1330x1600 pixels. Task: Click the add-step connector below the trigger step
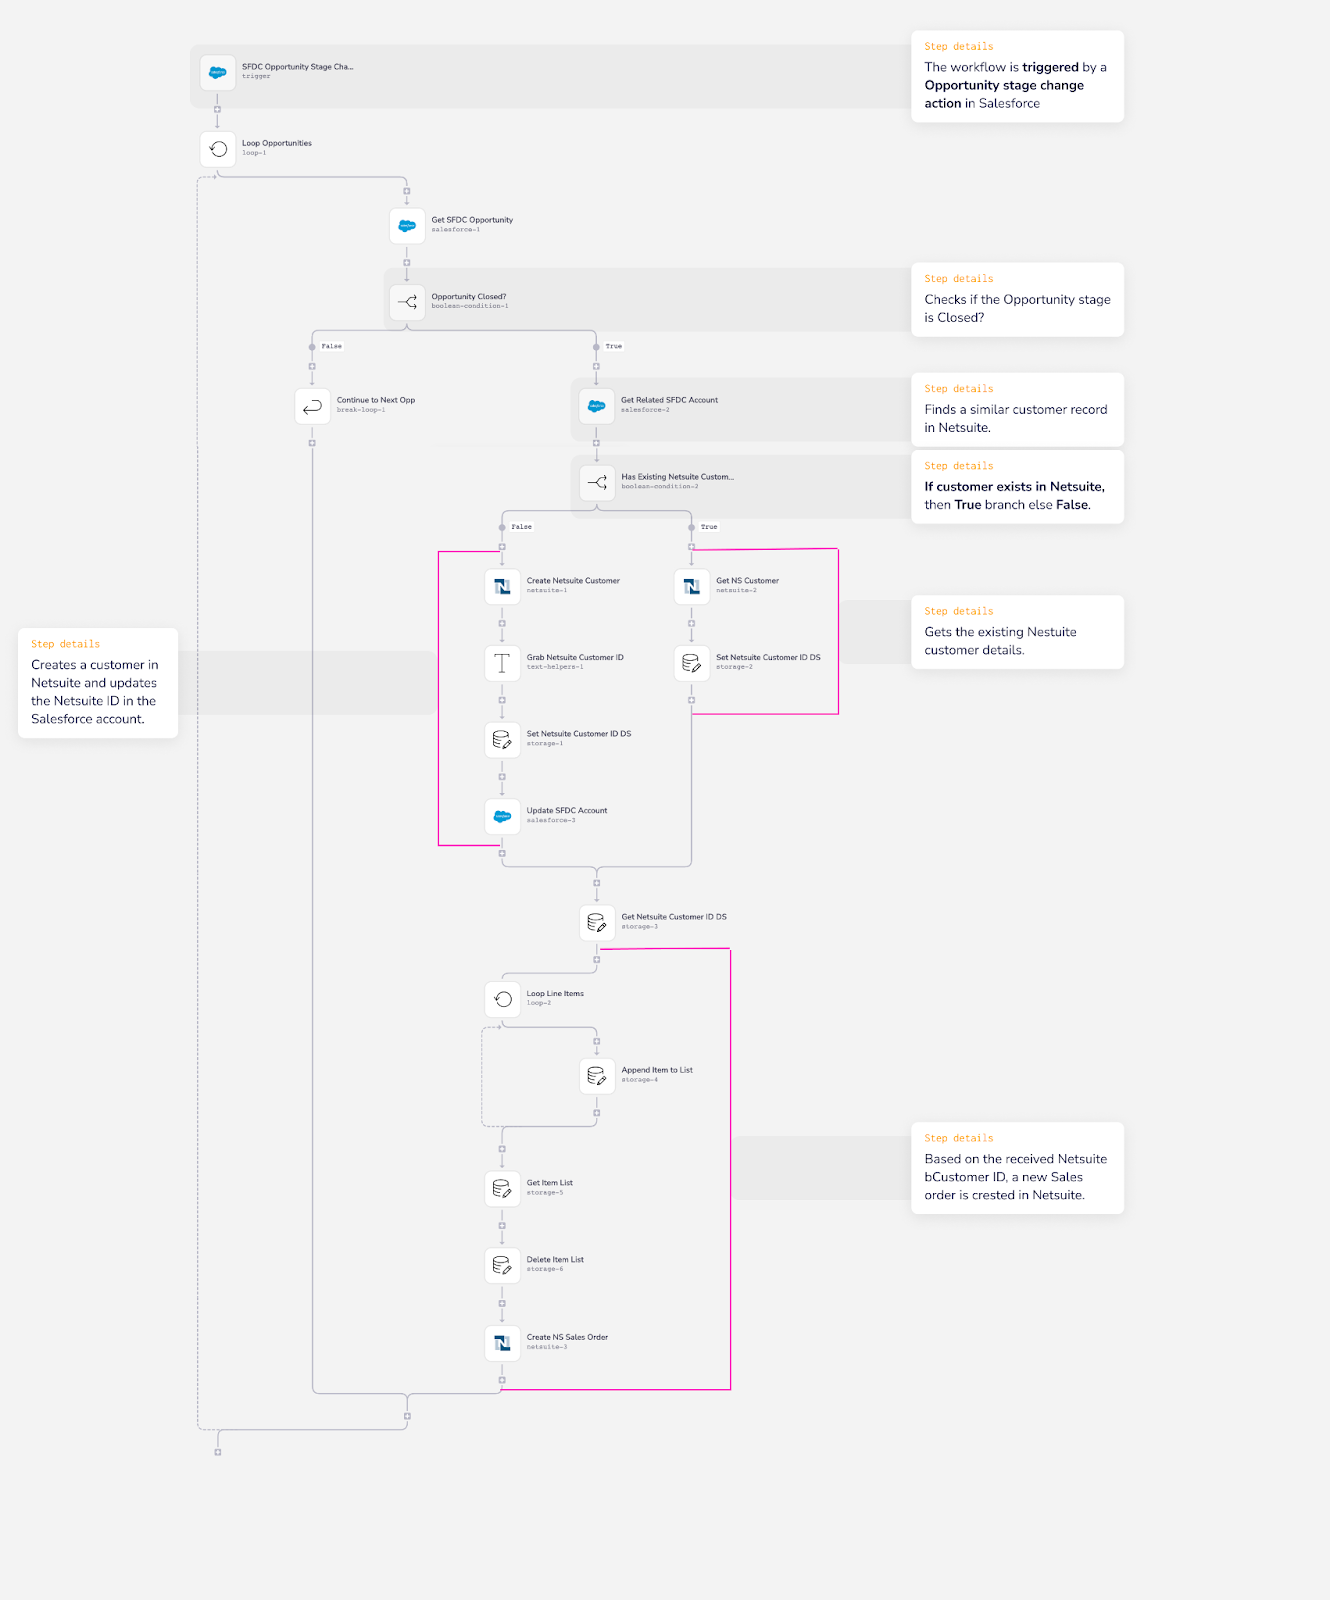[x=218, y=109]
